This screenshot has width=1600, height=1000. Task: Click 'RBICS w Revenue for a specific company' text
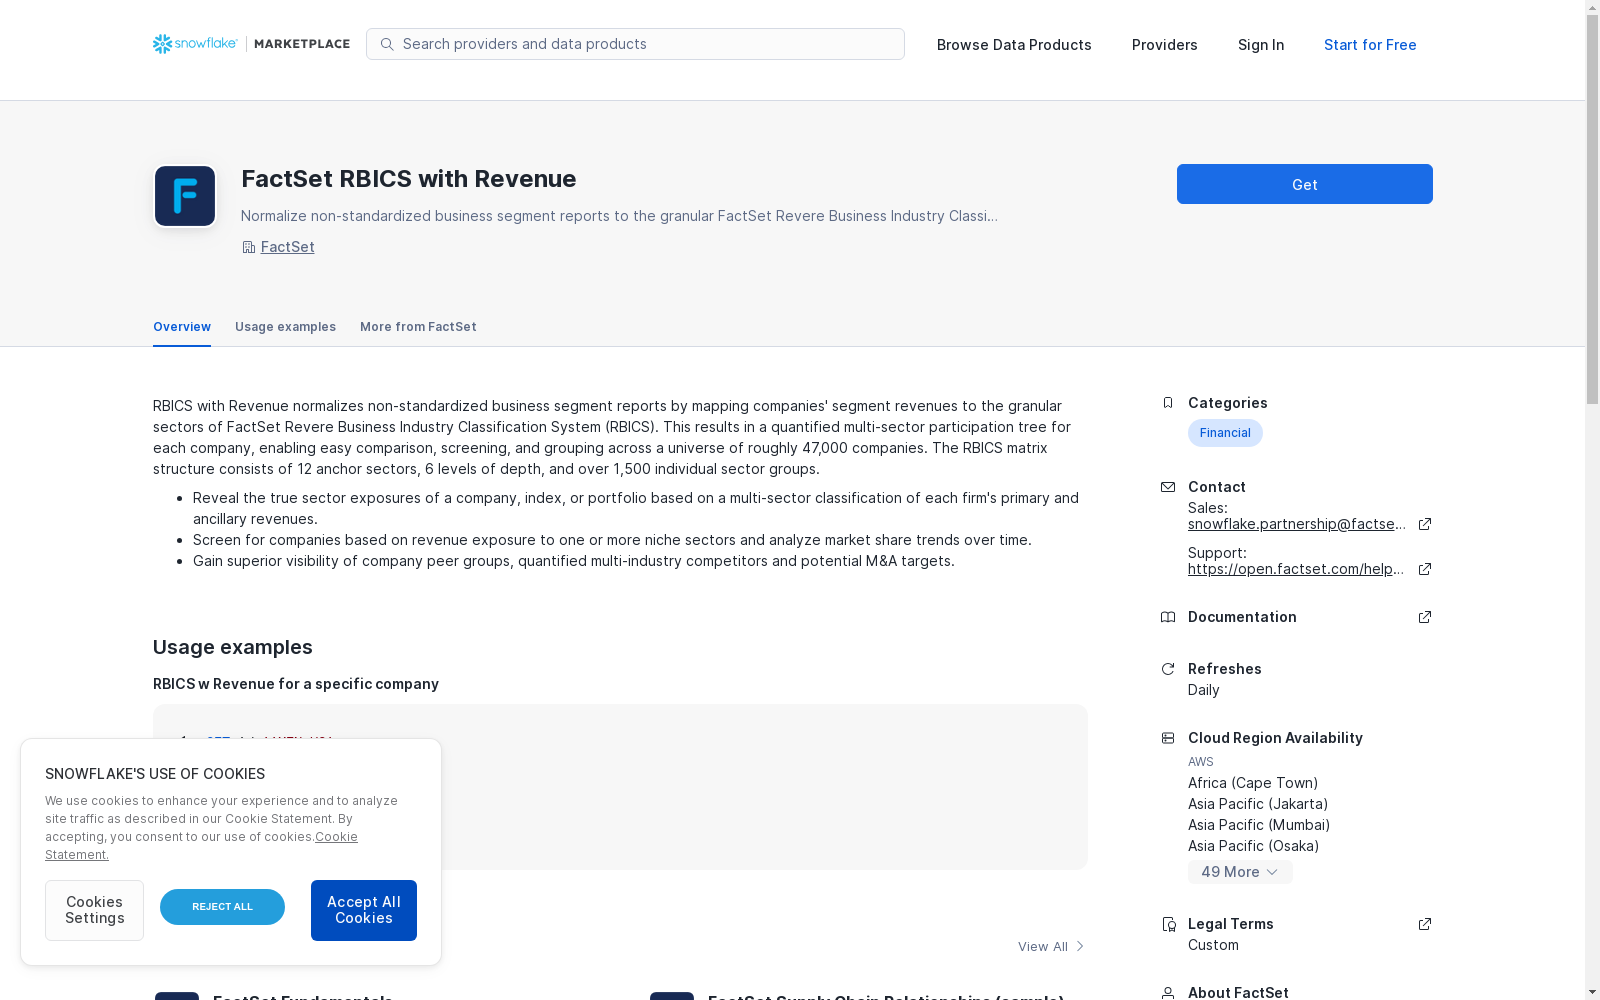coord(296,684)
